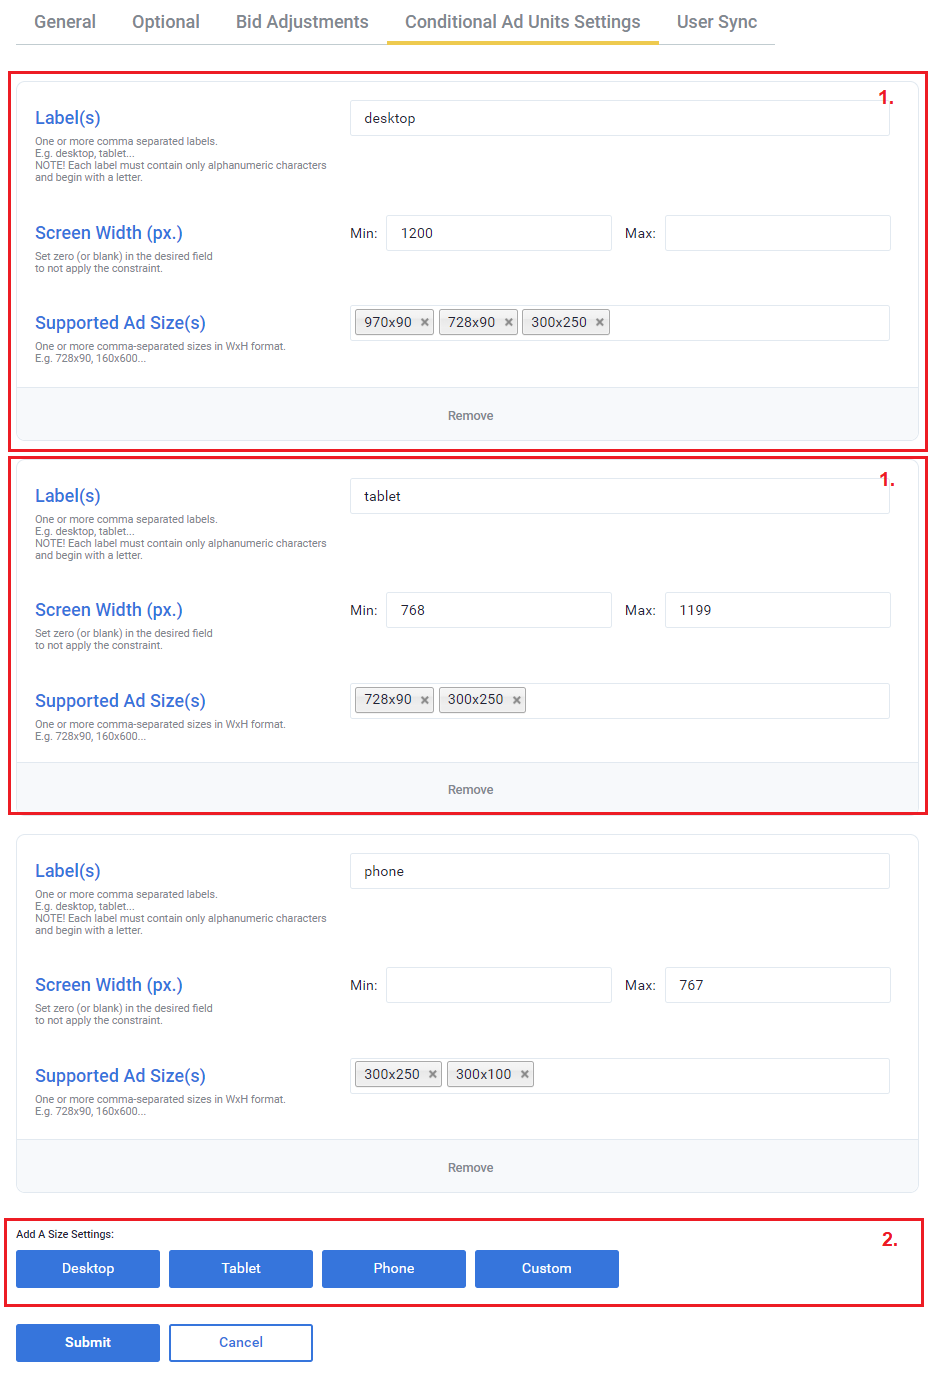Remove 728x90 tag from tablet sizes
933x1384 pixels.
425,700
